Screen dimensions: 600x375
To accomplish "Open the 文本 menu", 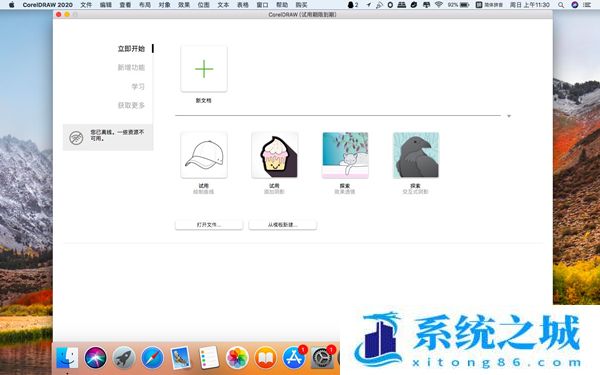I will 223,5.
